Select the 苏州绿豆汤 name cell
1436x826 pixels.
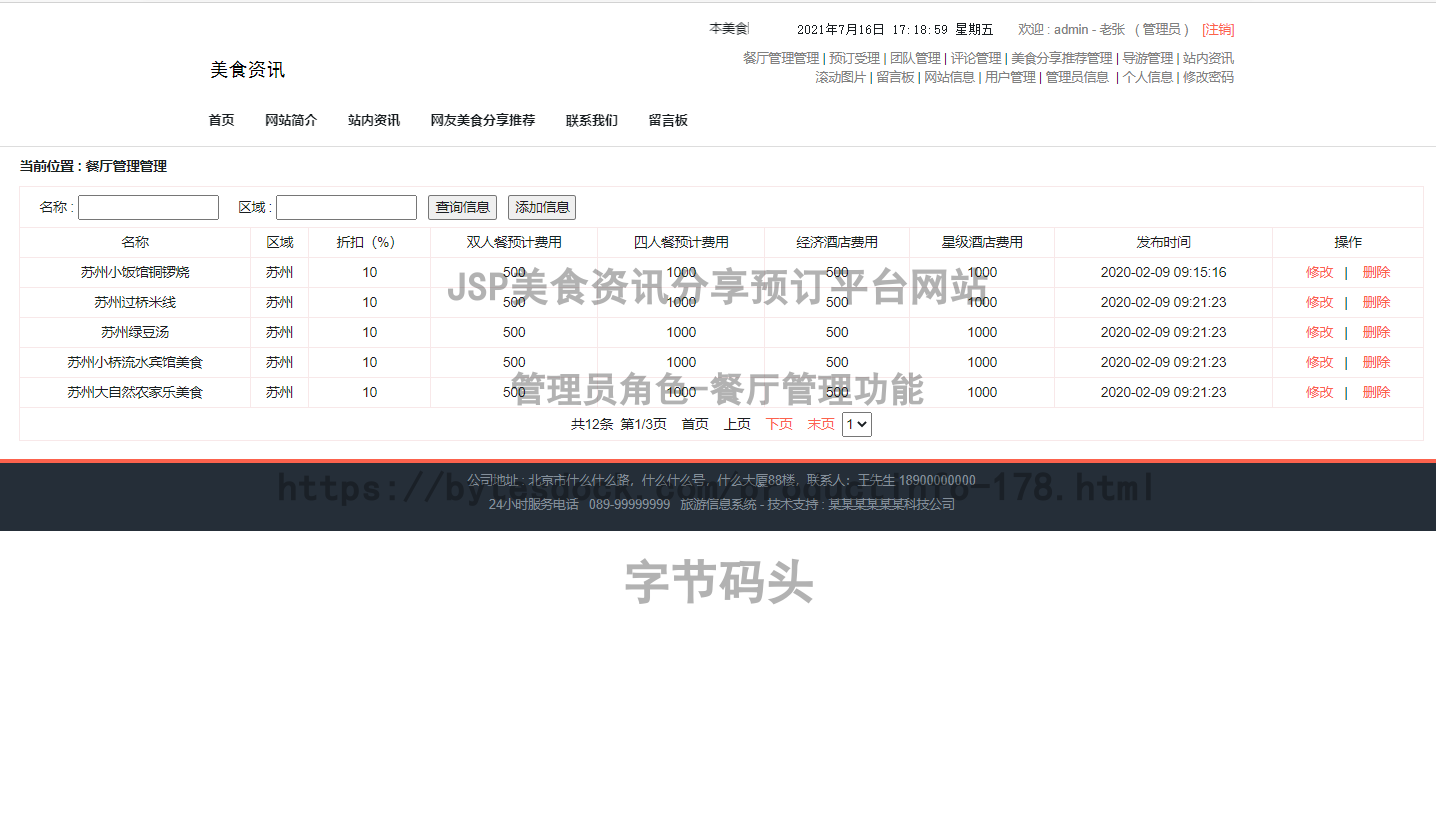tap(135, 332)
